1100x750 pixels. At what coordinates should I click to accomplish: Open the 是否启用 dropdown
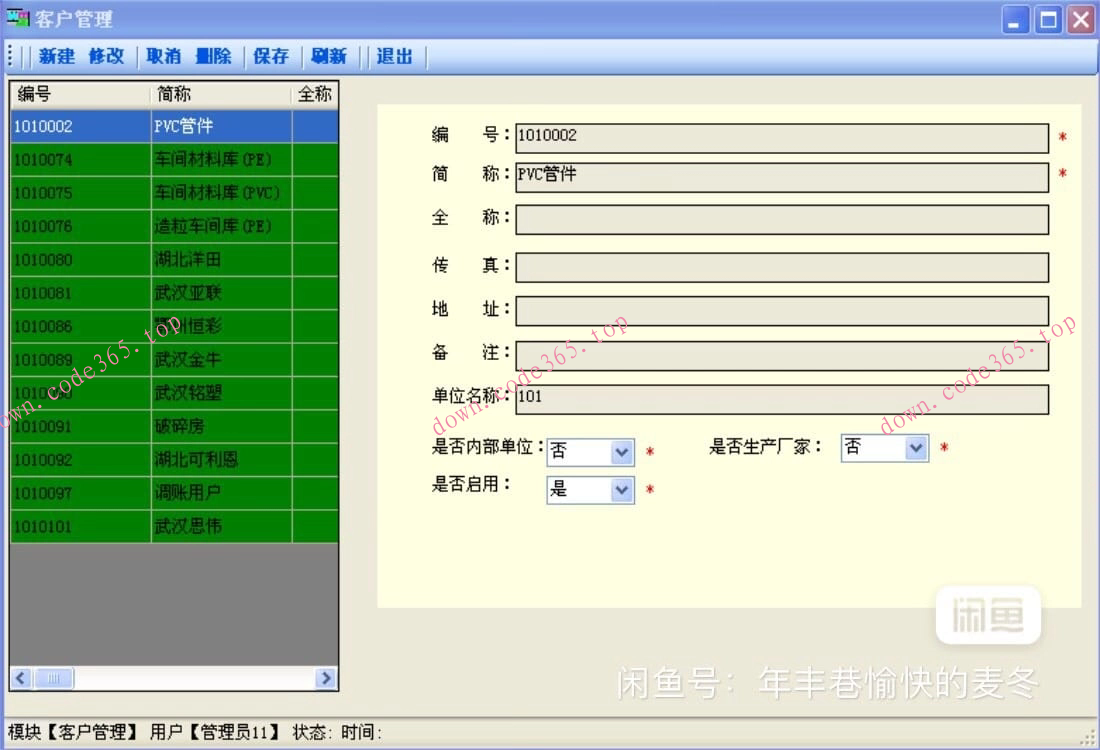tap(622, 490)
